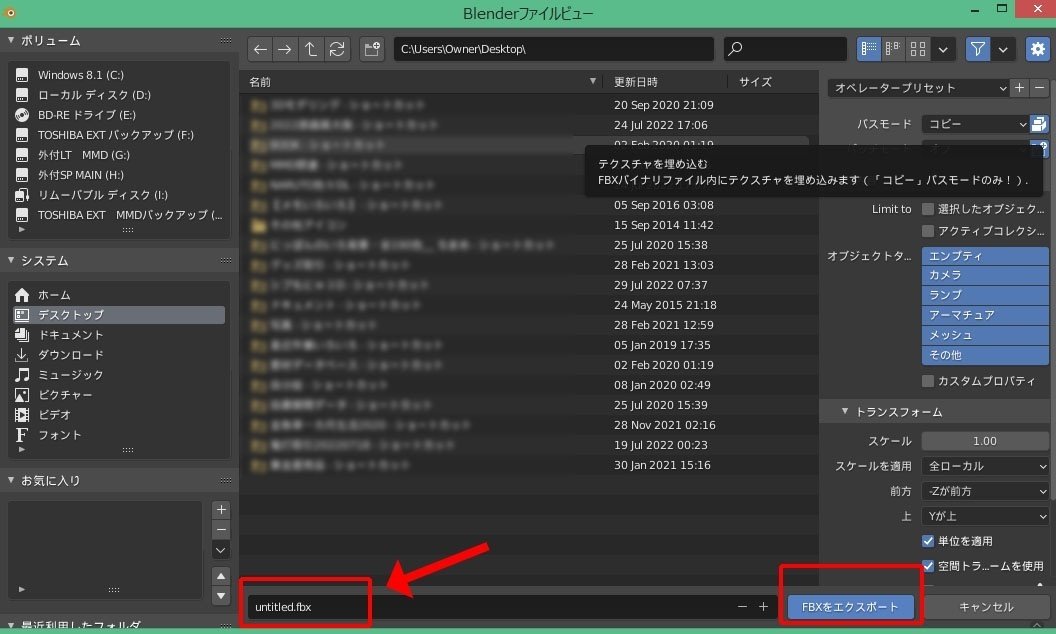Click the FBX export button

(850, 607)
